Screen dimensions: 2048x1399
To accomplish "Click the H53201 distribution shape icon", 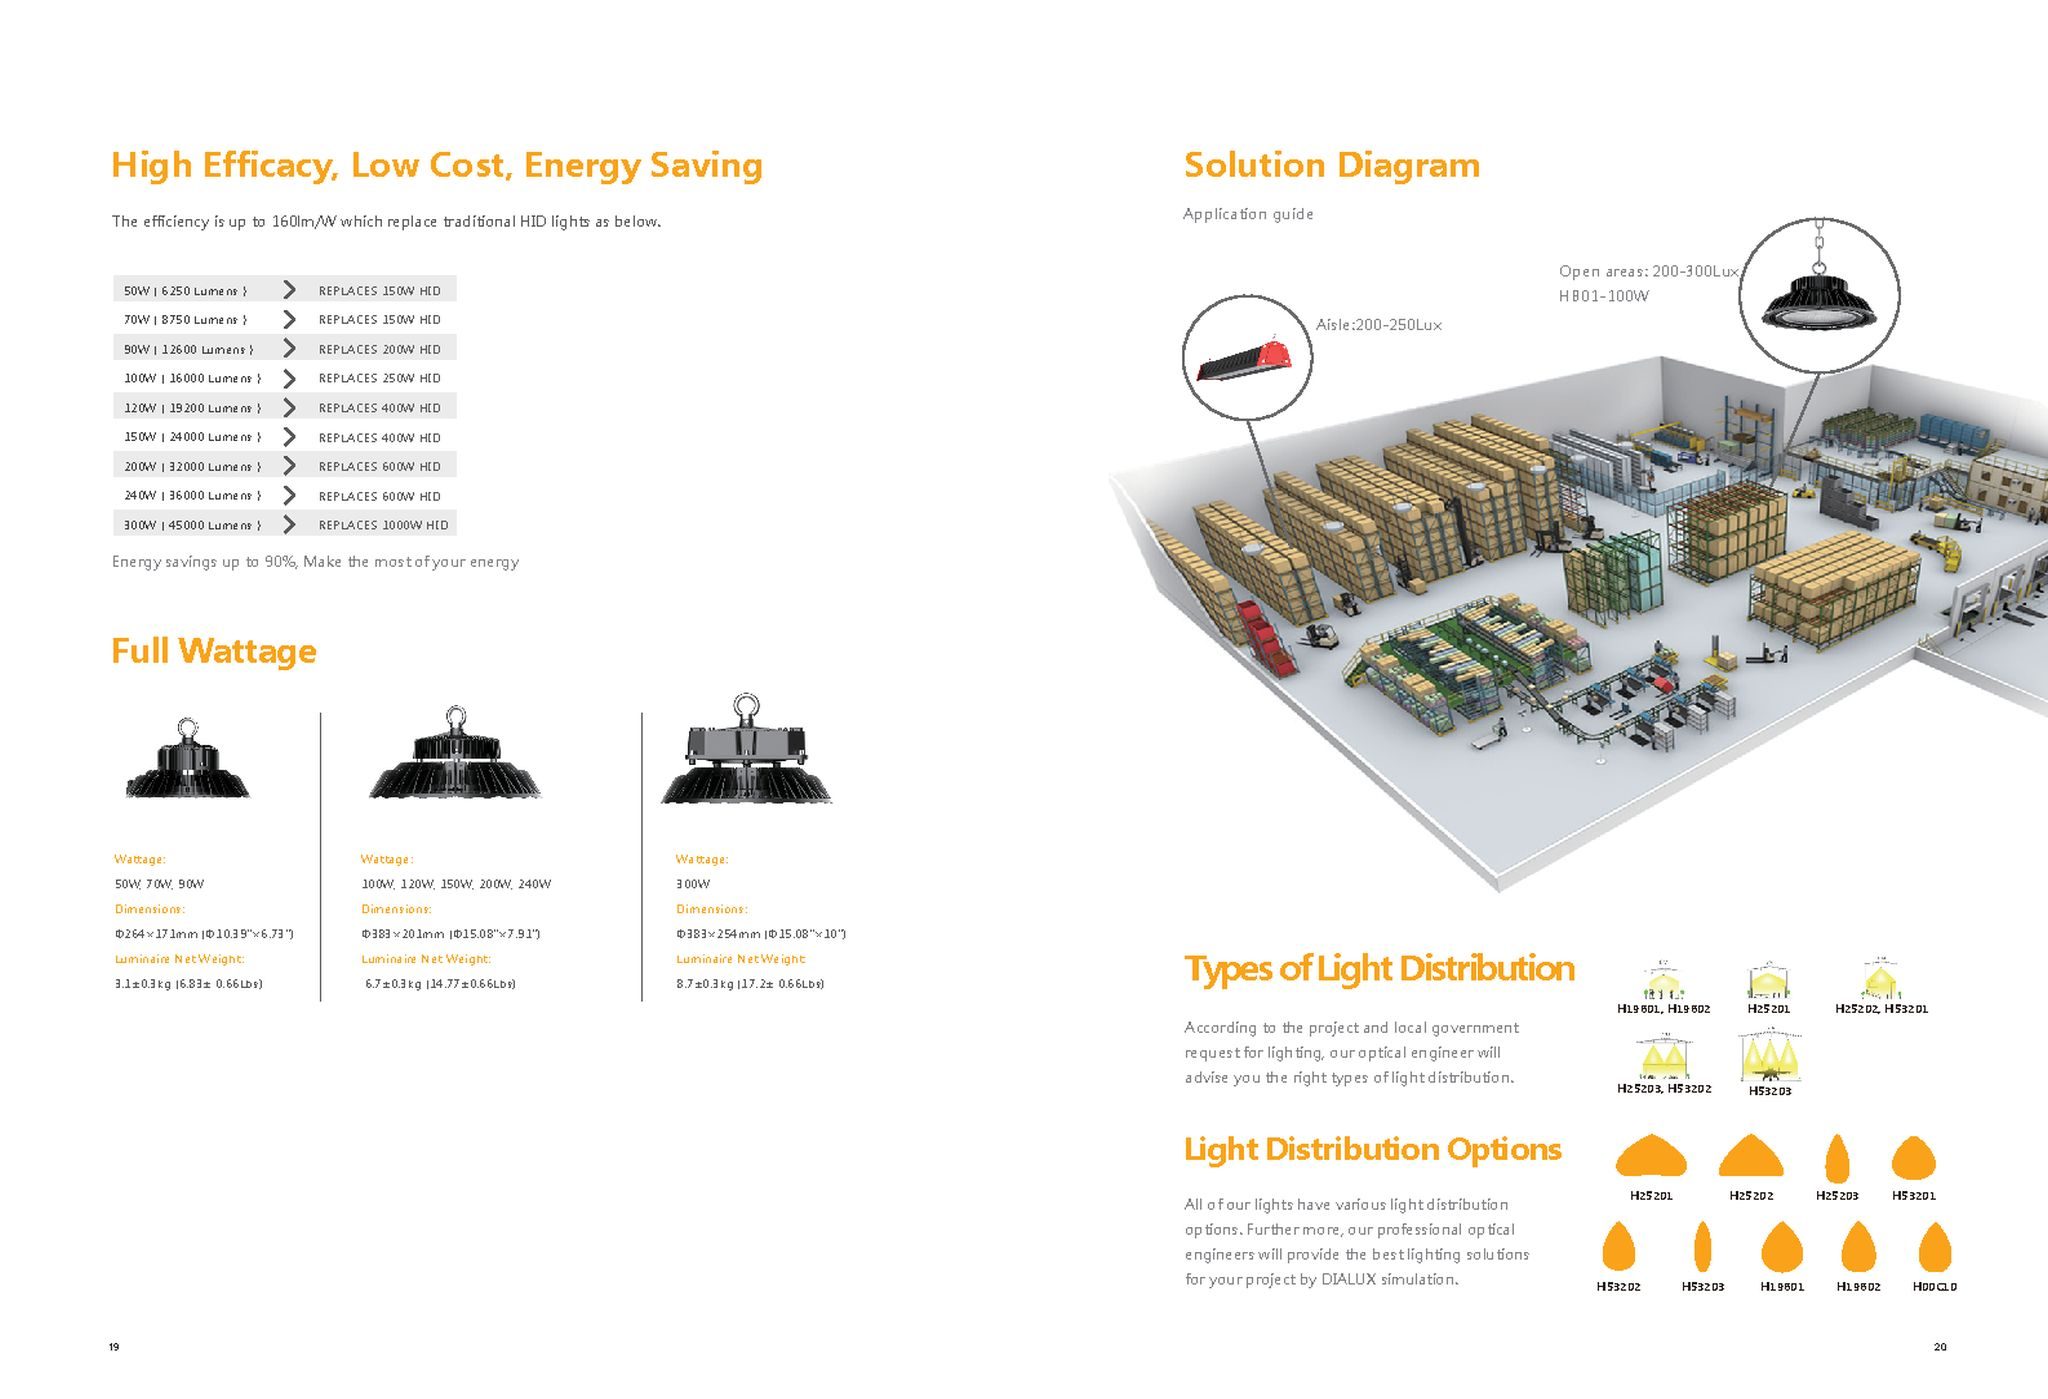I will tap(1913, 1158).
